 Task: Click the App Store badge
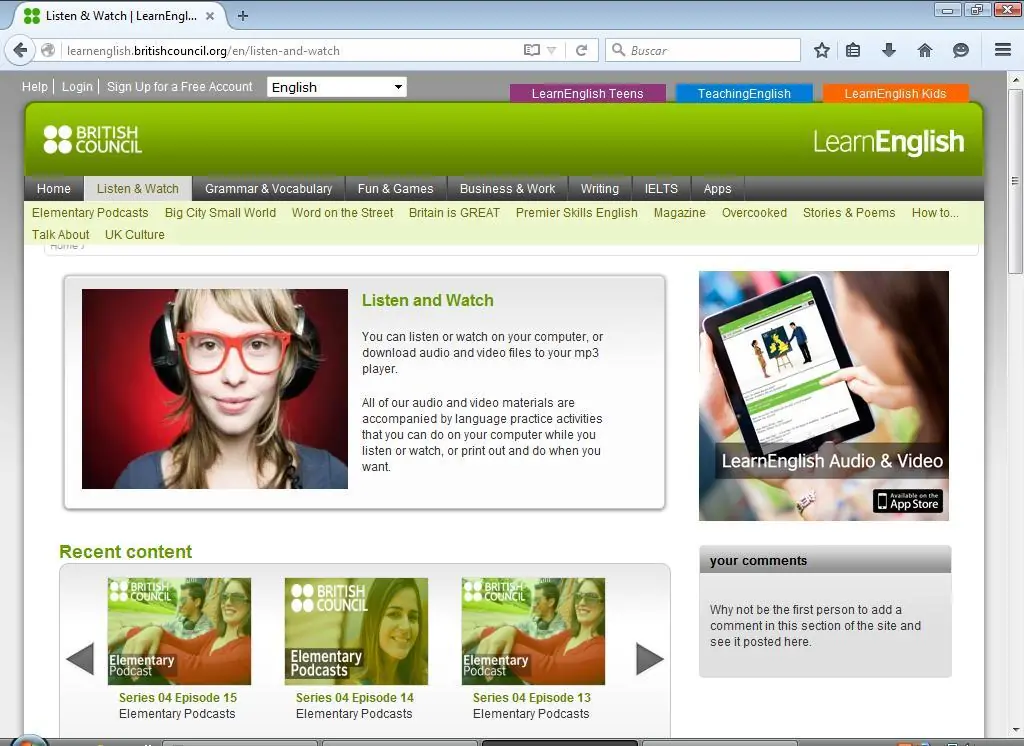tap(908, 501)
